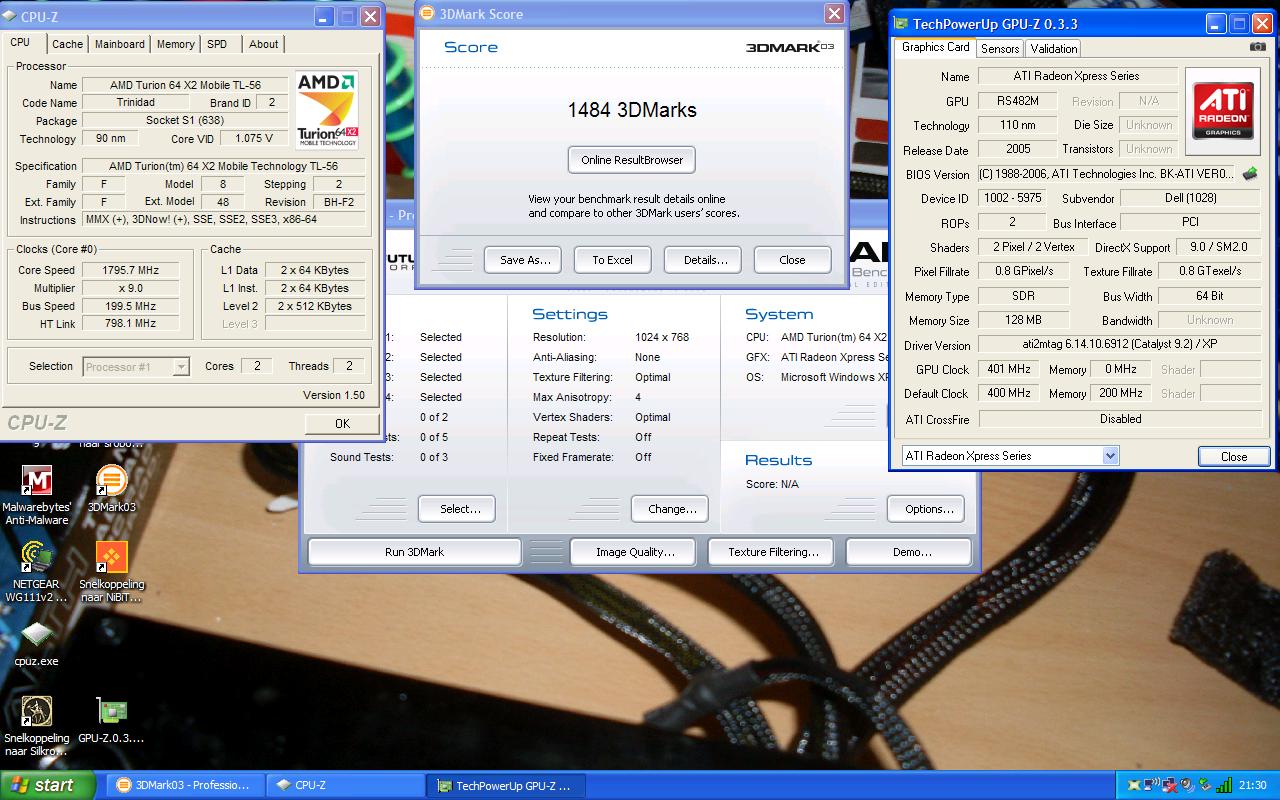Select the Graphics Card tab in GPU-Z
The width and height of the screenshot is (1280, 800).
936,47
